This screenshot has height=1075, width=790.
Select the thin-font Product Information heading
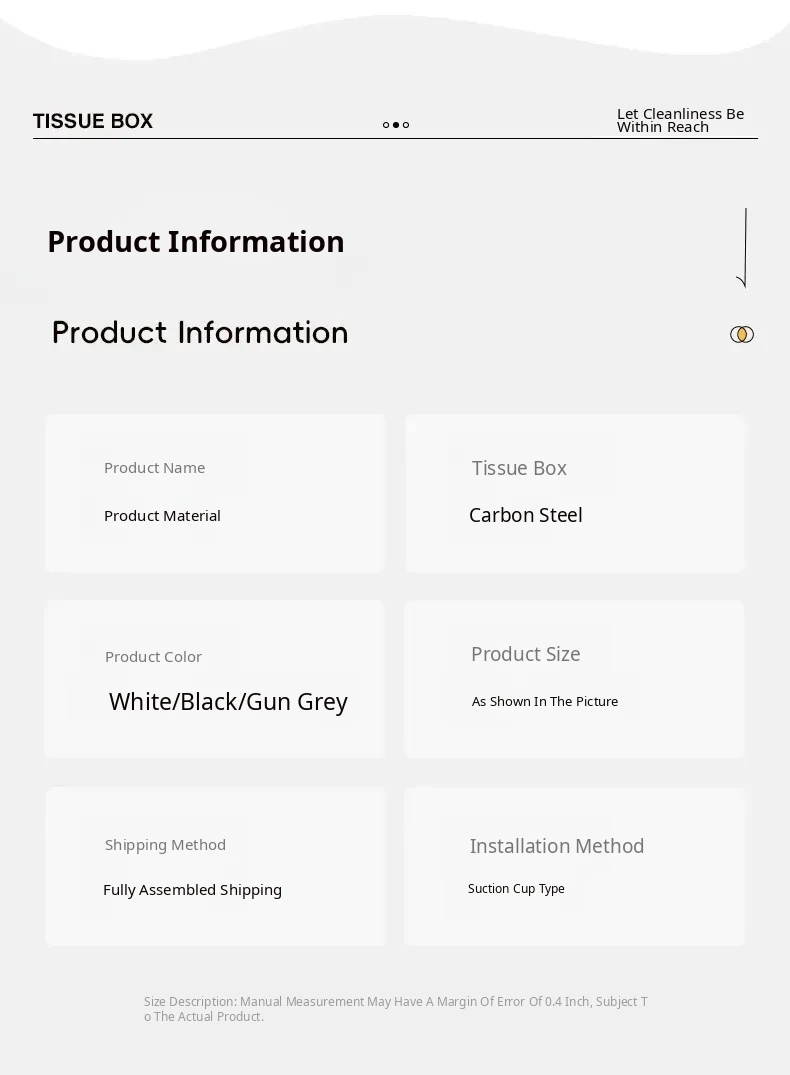click(200, 333)
